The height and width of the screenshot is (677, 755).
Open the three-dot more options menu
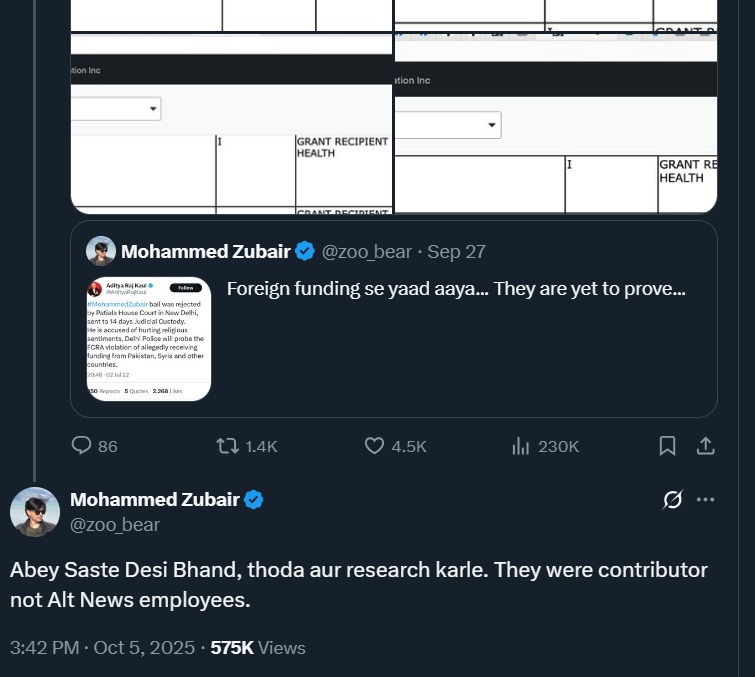706,500
